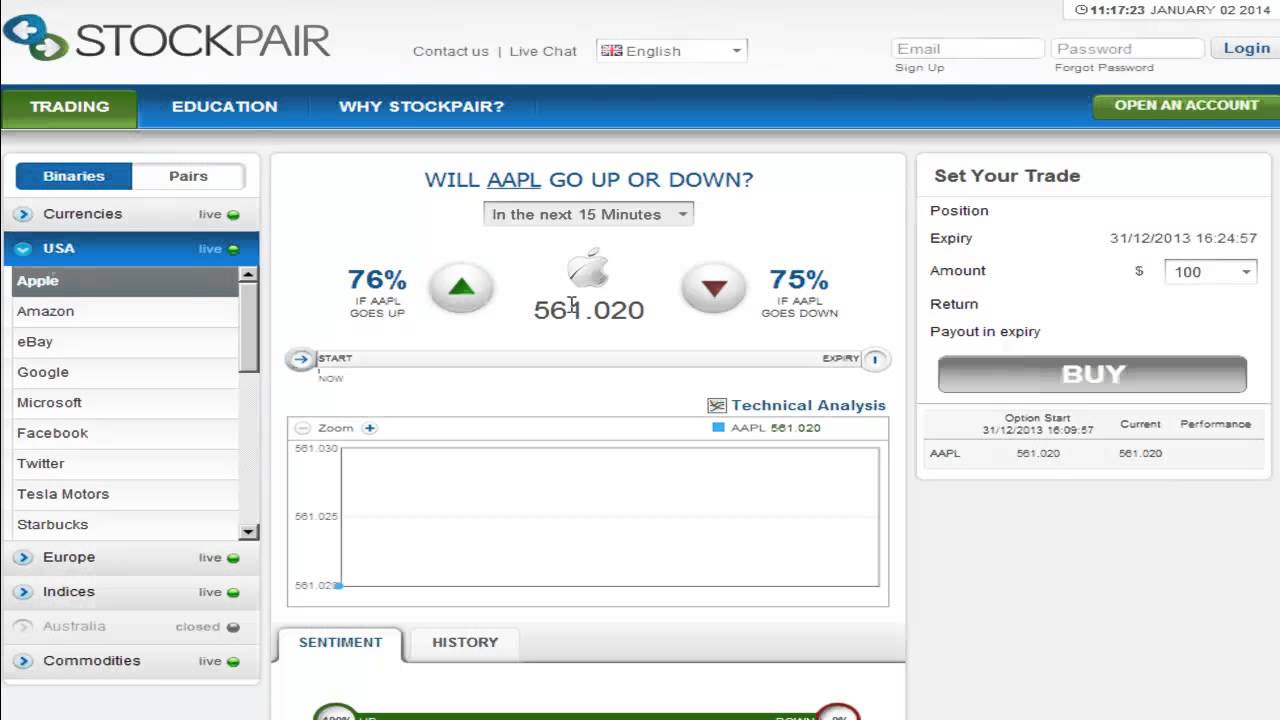
Task: Switch to Pairs mode
Action: click(188, 176)
